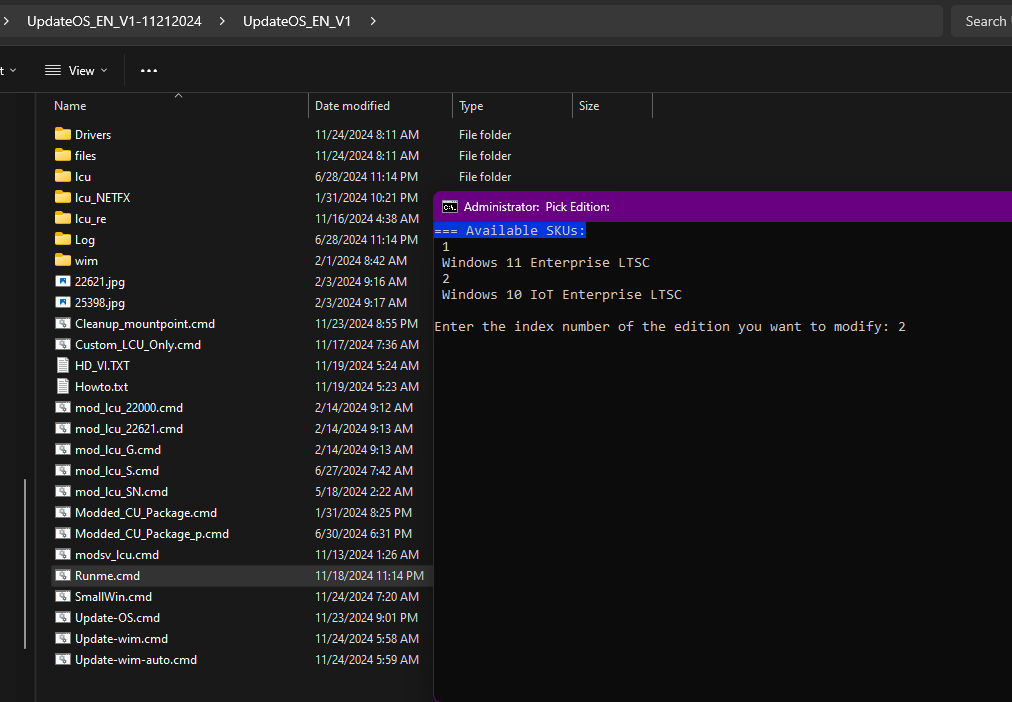Select the mod_lcu_22000.cmd script icon

(63, 407)
